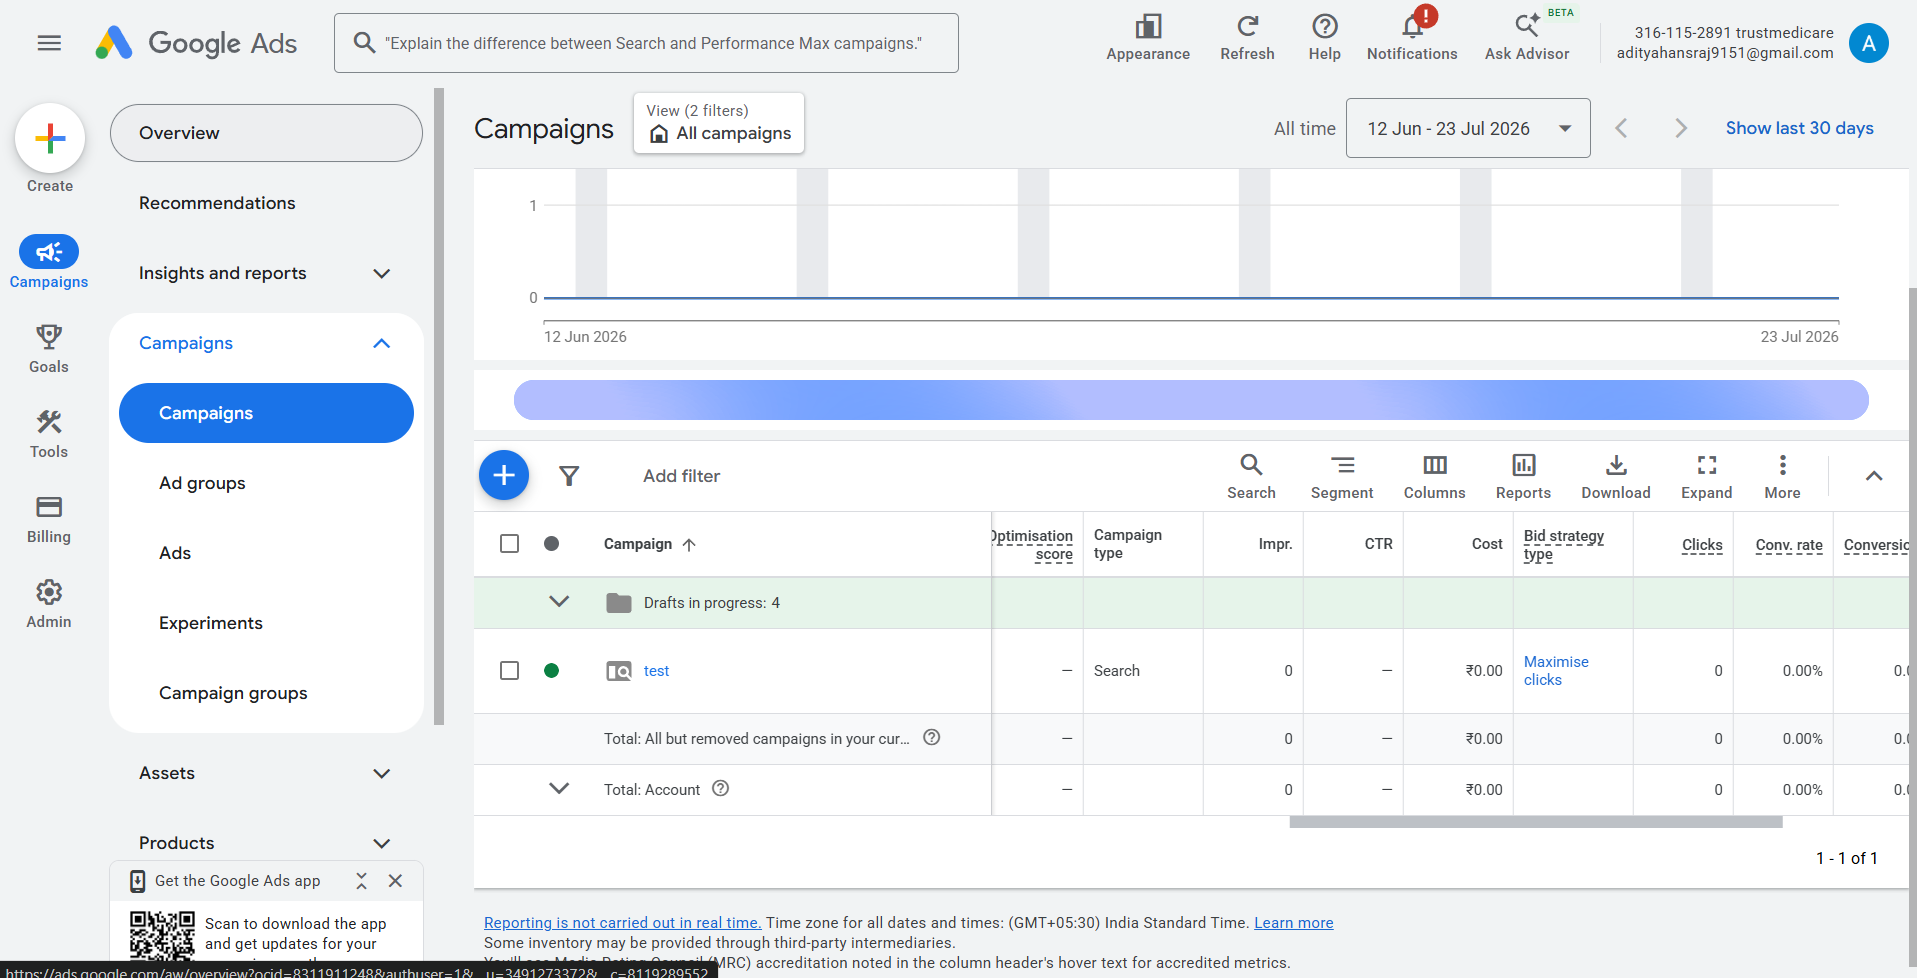Open Campaign groups page
Screen dimensions: 1917x978
[x=233, y=693]
